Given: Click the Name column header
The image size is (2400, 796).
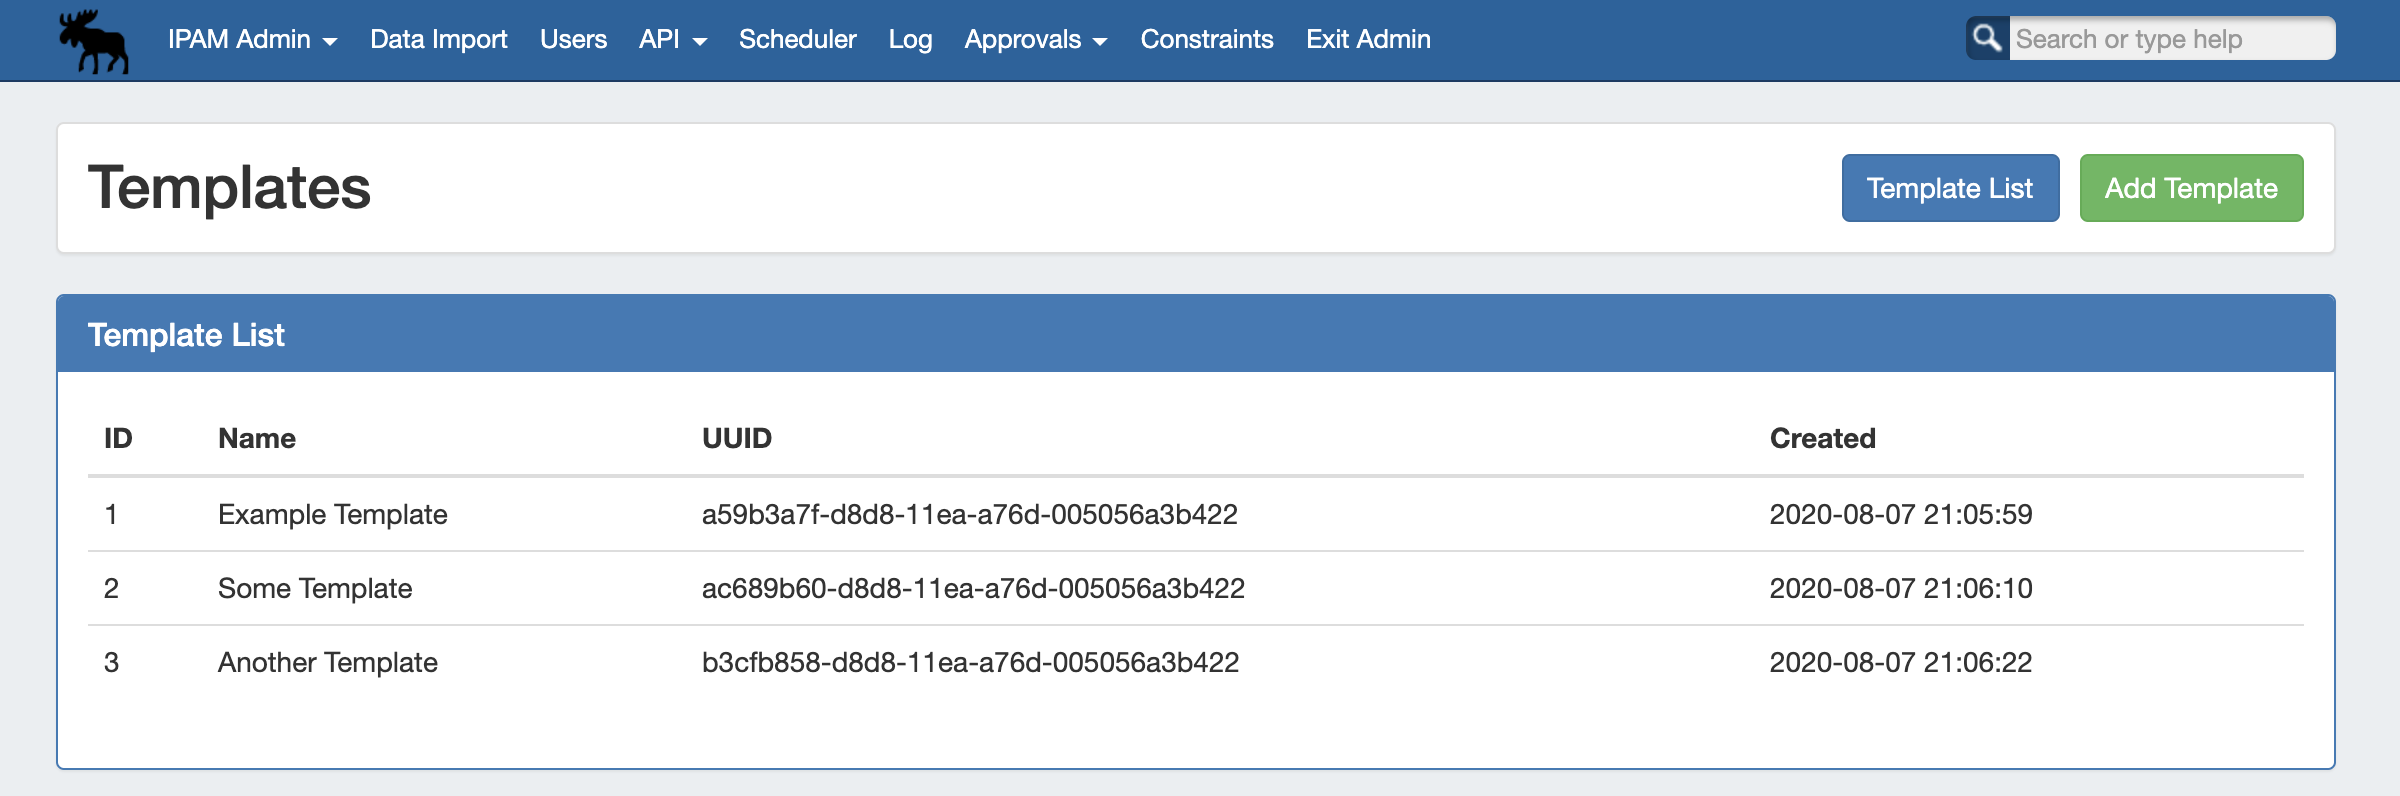Looking at the screenshot, I should tap(256, 438).
